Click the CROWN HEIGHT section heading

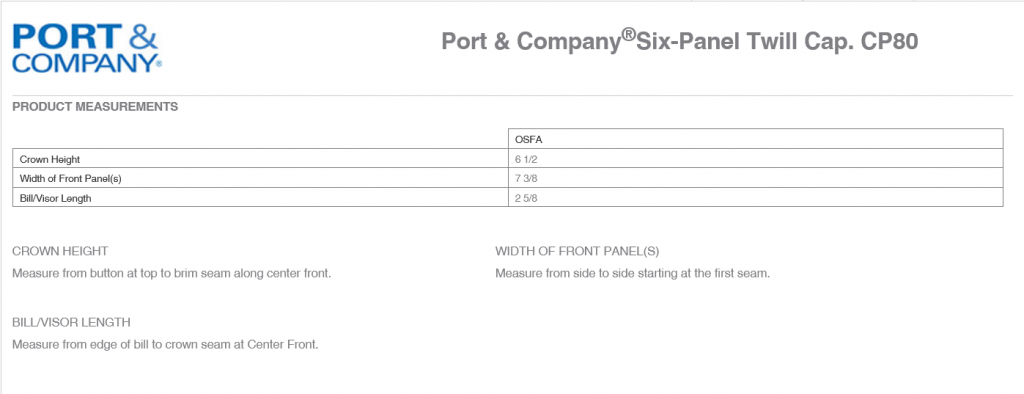pyautogui.click(x=60, y=251)
